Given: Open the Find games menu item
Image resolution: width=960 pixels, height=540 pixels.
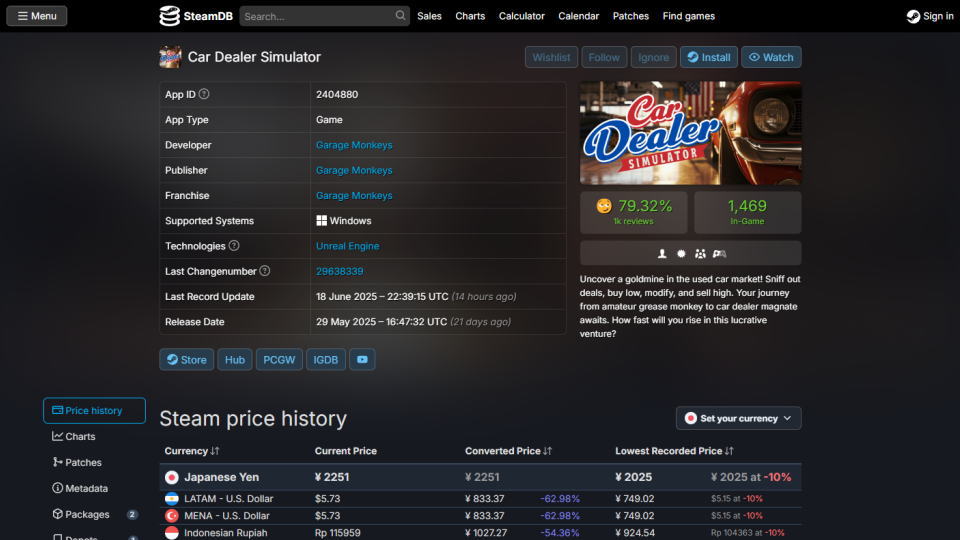Looking at the screenshot, I should [x=688, y=16].
